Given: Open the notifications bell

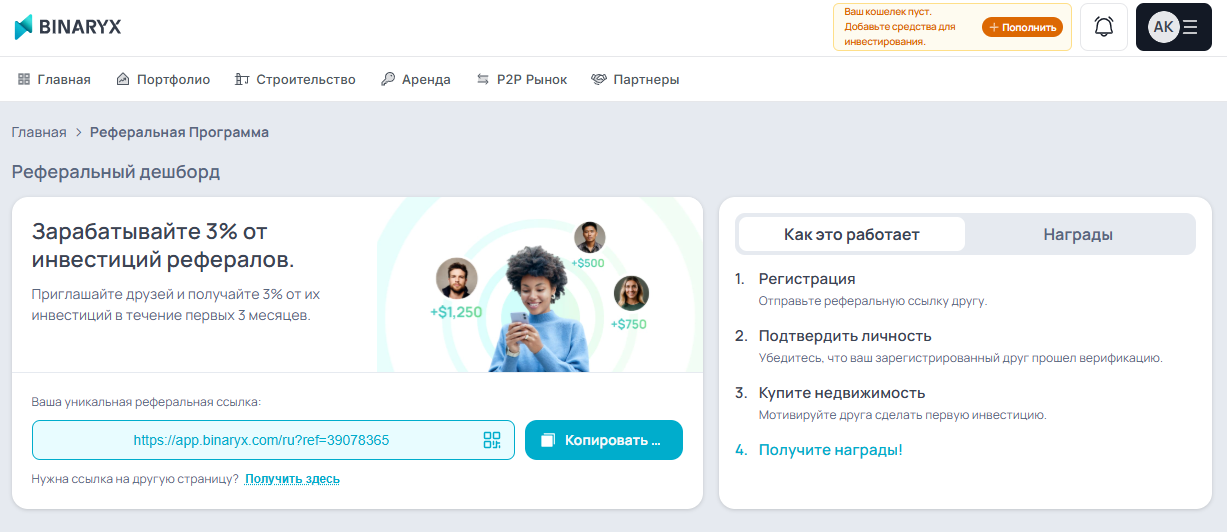Looking at the screenshot, I should (x=1104, y=27).
